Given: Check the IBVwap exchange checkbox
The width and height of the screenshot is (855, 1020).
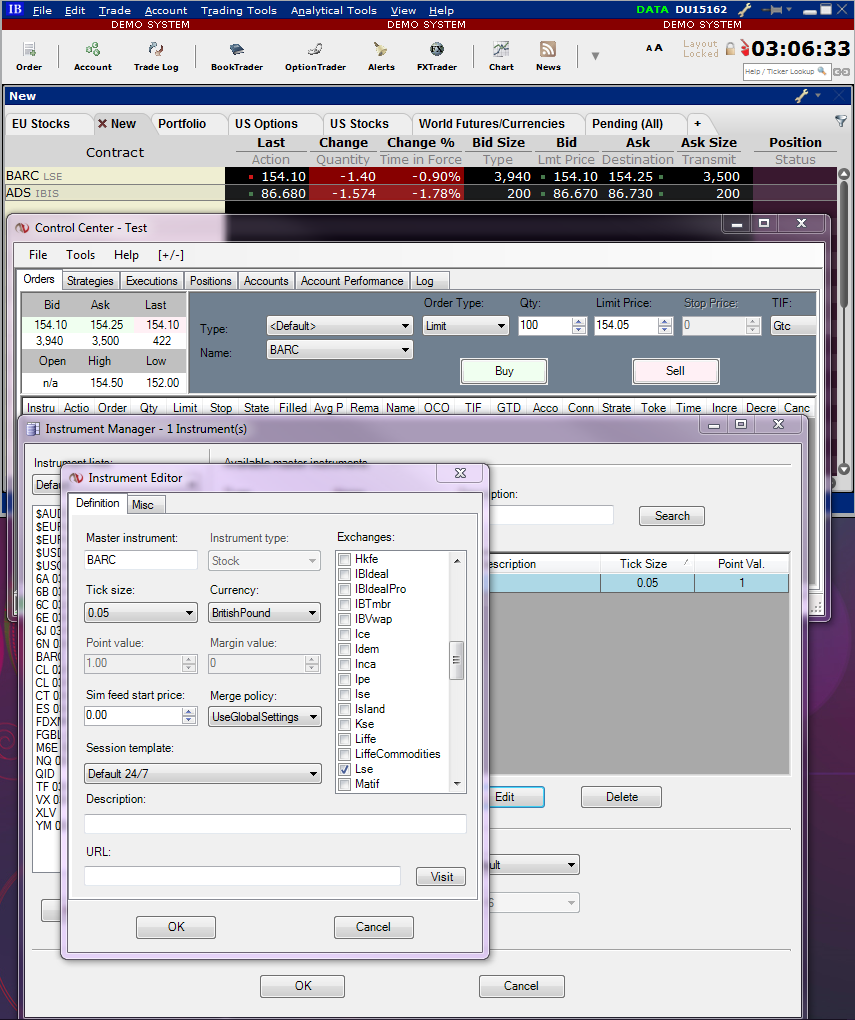Looking at the screenshot, I should (345, 619).
